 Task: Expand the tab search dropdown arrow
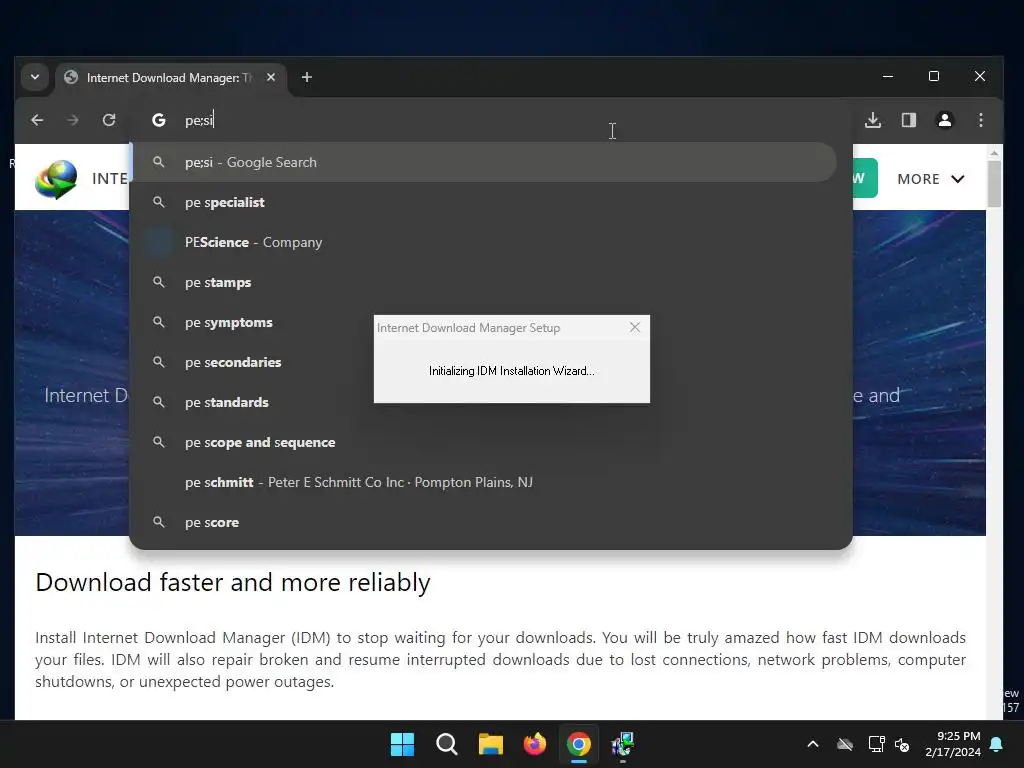click(x=35, y=77)
